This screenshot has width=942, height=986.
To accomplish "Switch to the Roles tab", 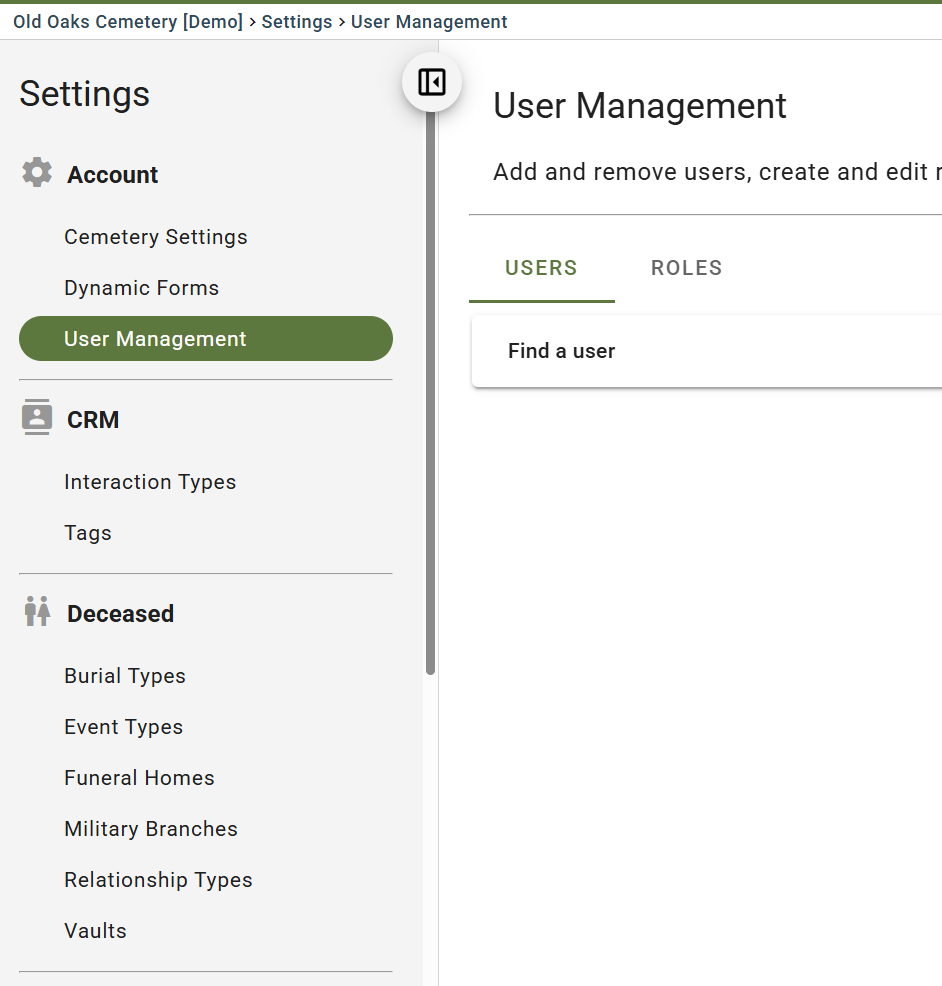I will click(686, 268).
